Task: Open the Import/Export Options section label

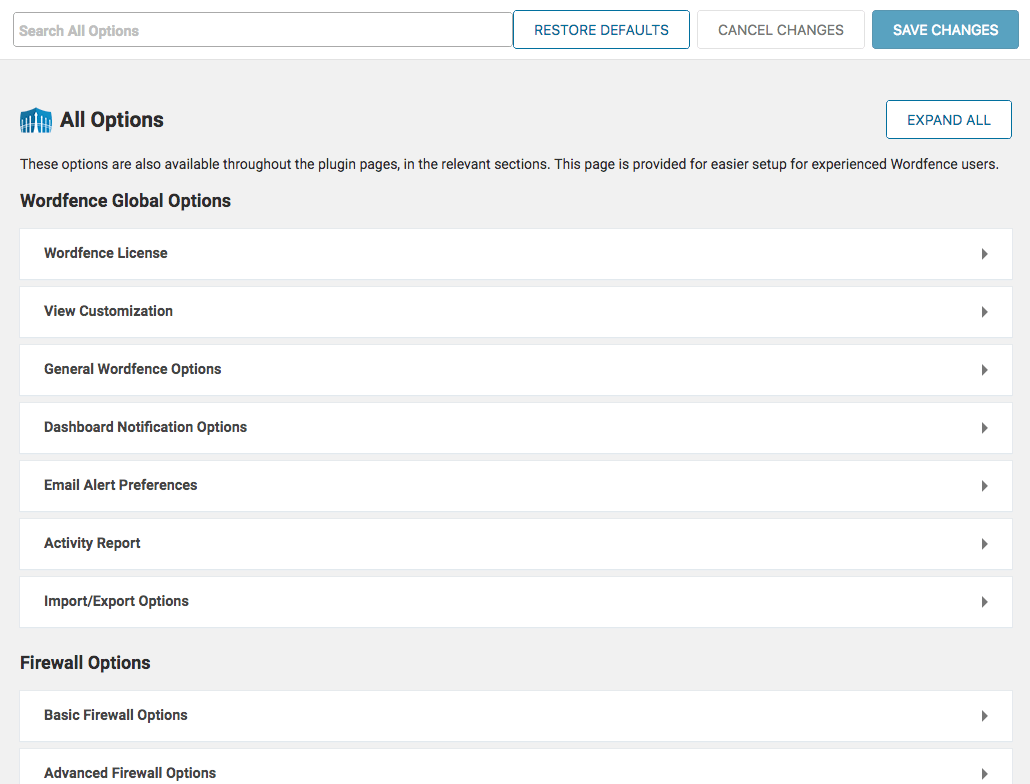Action: pos(116,601)
